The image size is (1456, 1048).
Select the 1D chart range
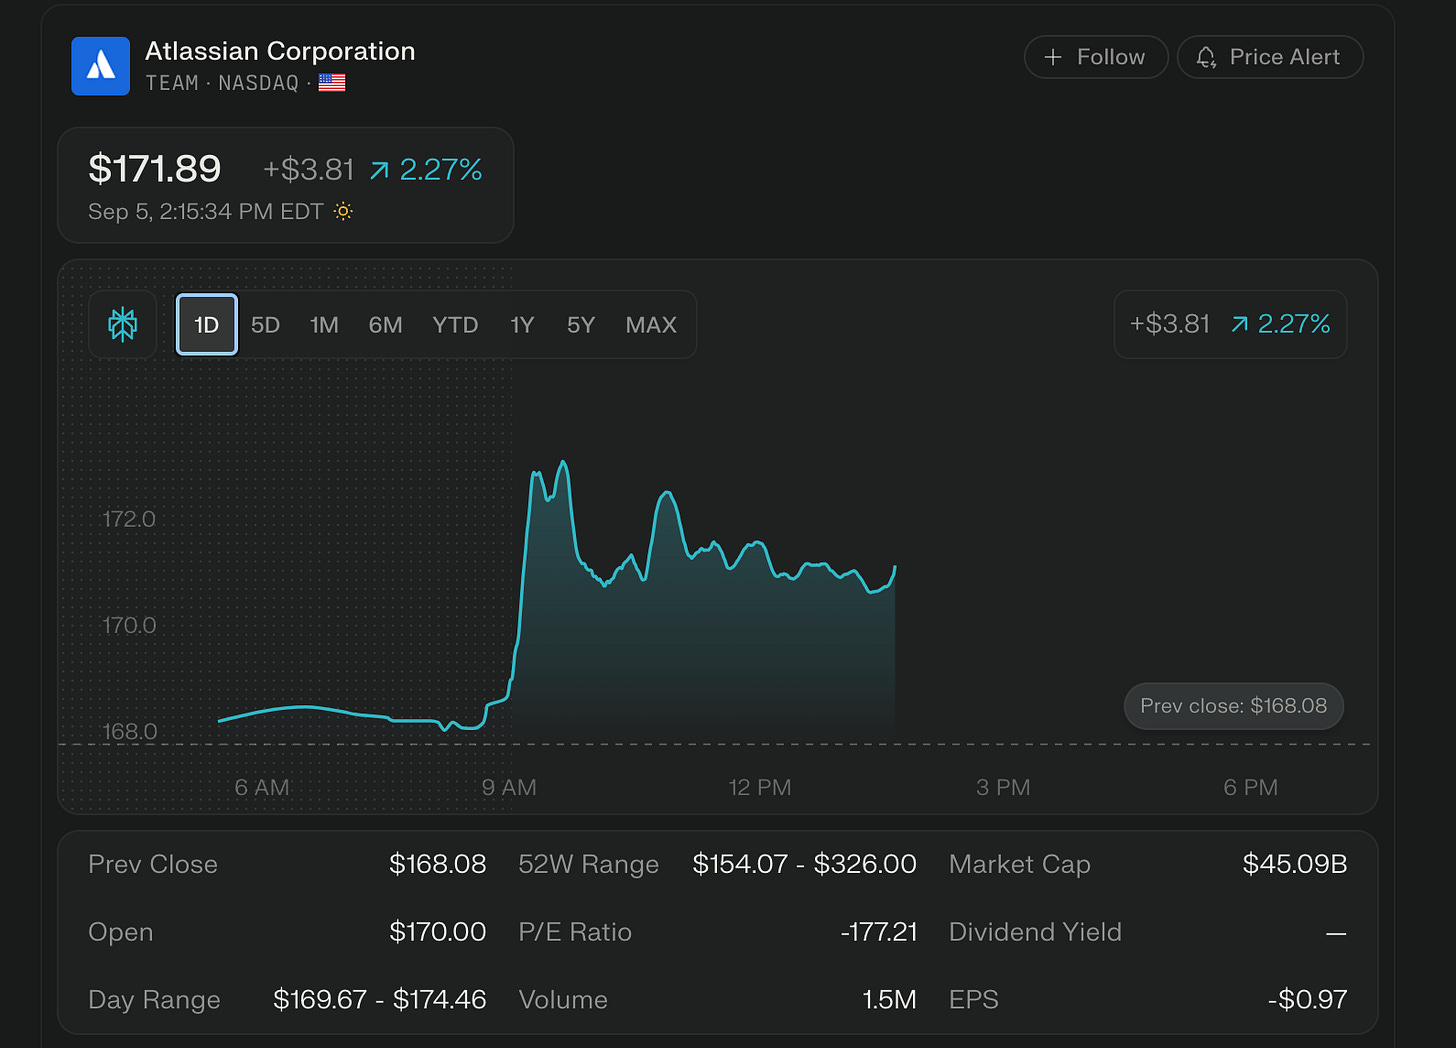[207, 324]
